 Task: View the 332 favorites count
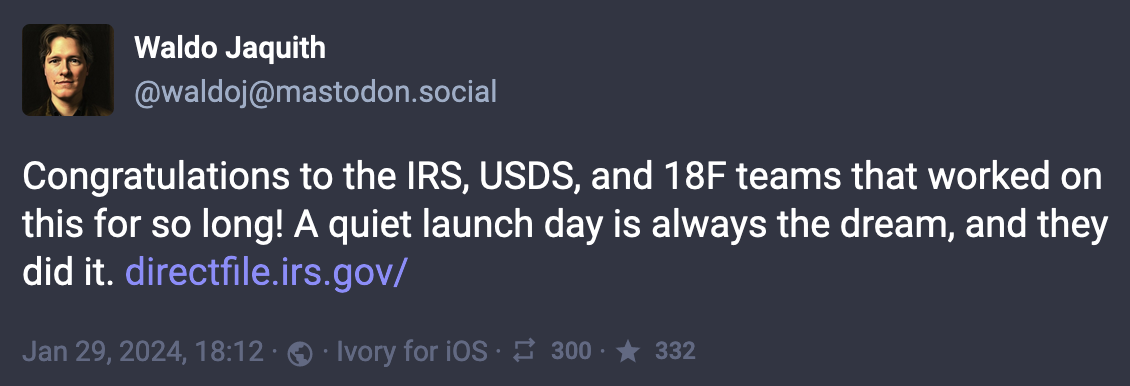pos(675,351)
